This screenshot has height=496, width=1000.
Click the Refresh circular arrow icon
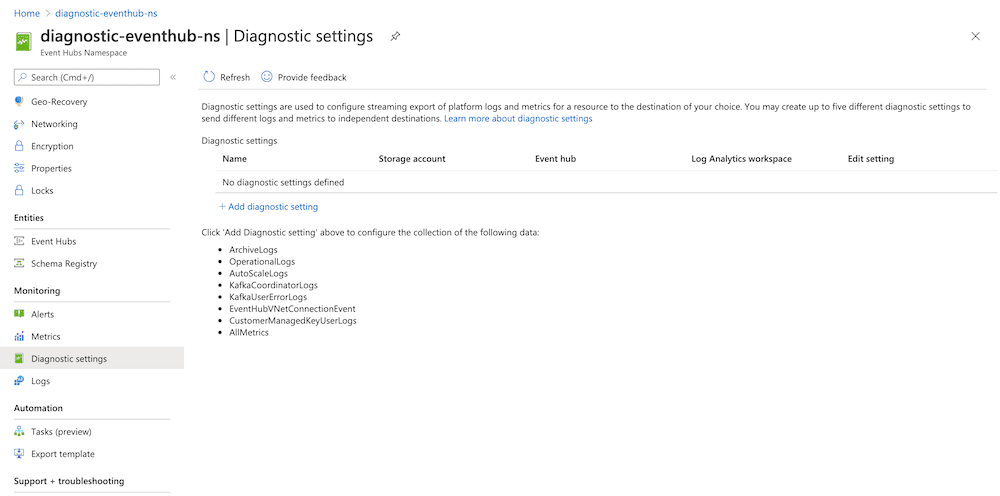click(209, 77)
